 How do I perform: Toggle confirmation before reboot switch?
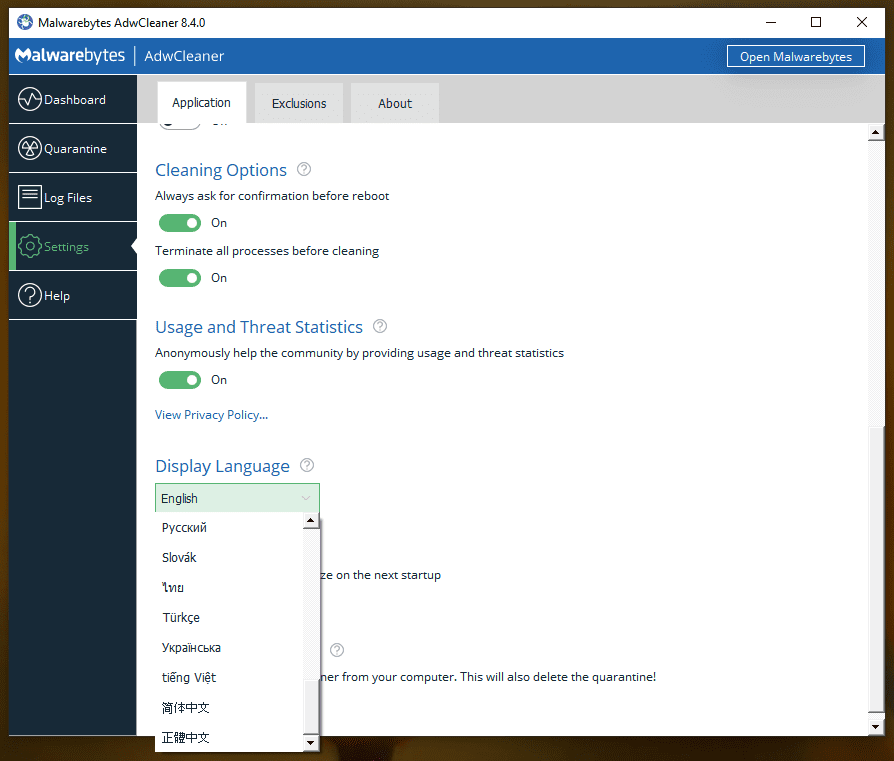180,223
